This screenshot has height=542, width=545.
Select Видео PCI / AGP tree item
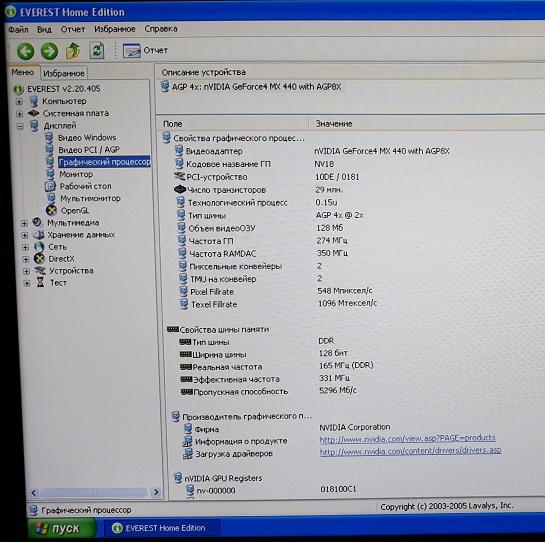coord(89,150)
